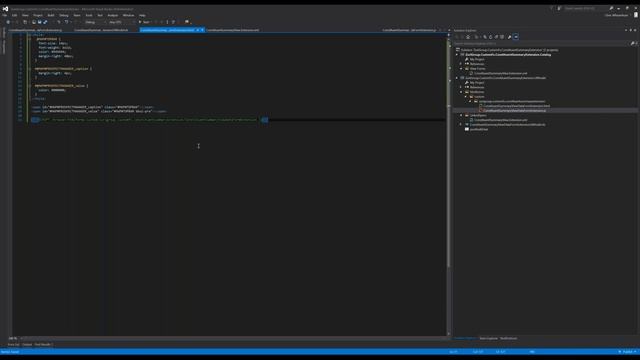
Task: Collapse the second project node
Action: coord(457,78)
